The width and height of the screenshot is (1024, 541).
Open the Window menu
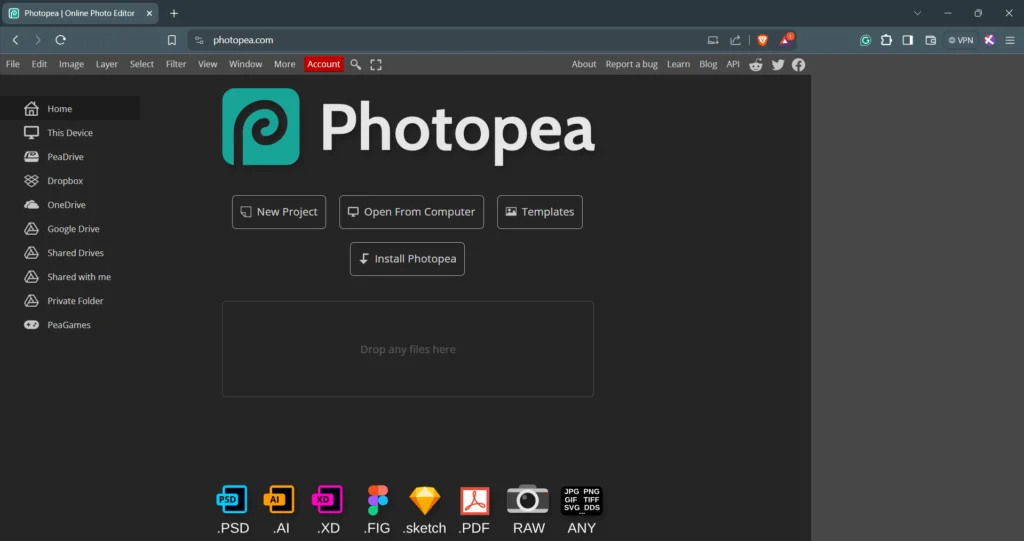pyautogui.click(x=246, y=64)
